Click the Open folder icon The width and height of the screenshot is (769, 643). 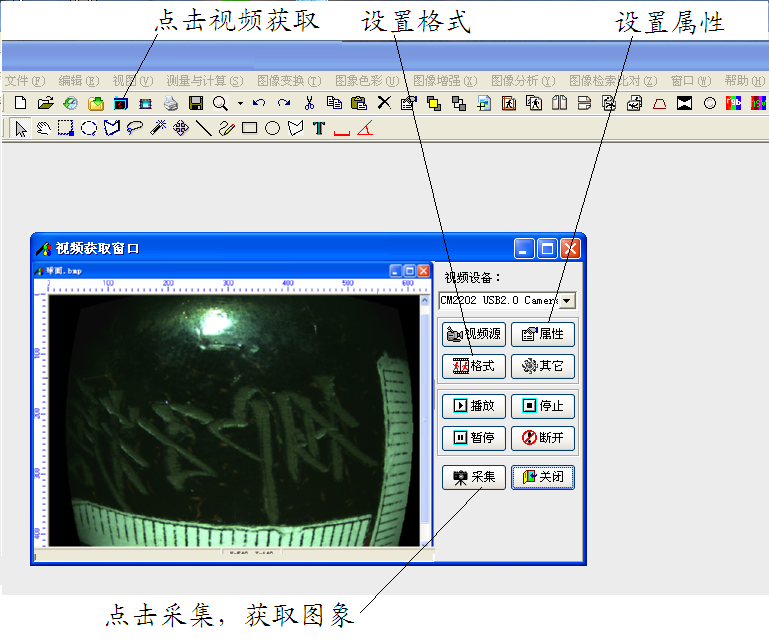pos(45,103)
